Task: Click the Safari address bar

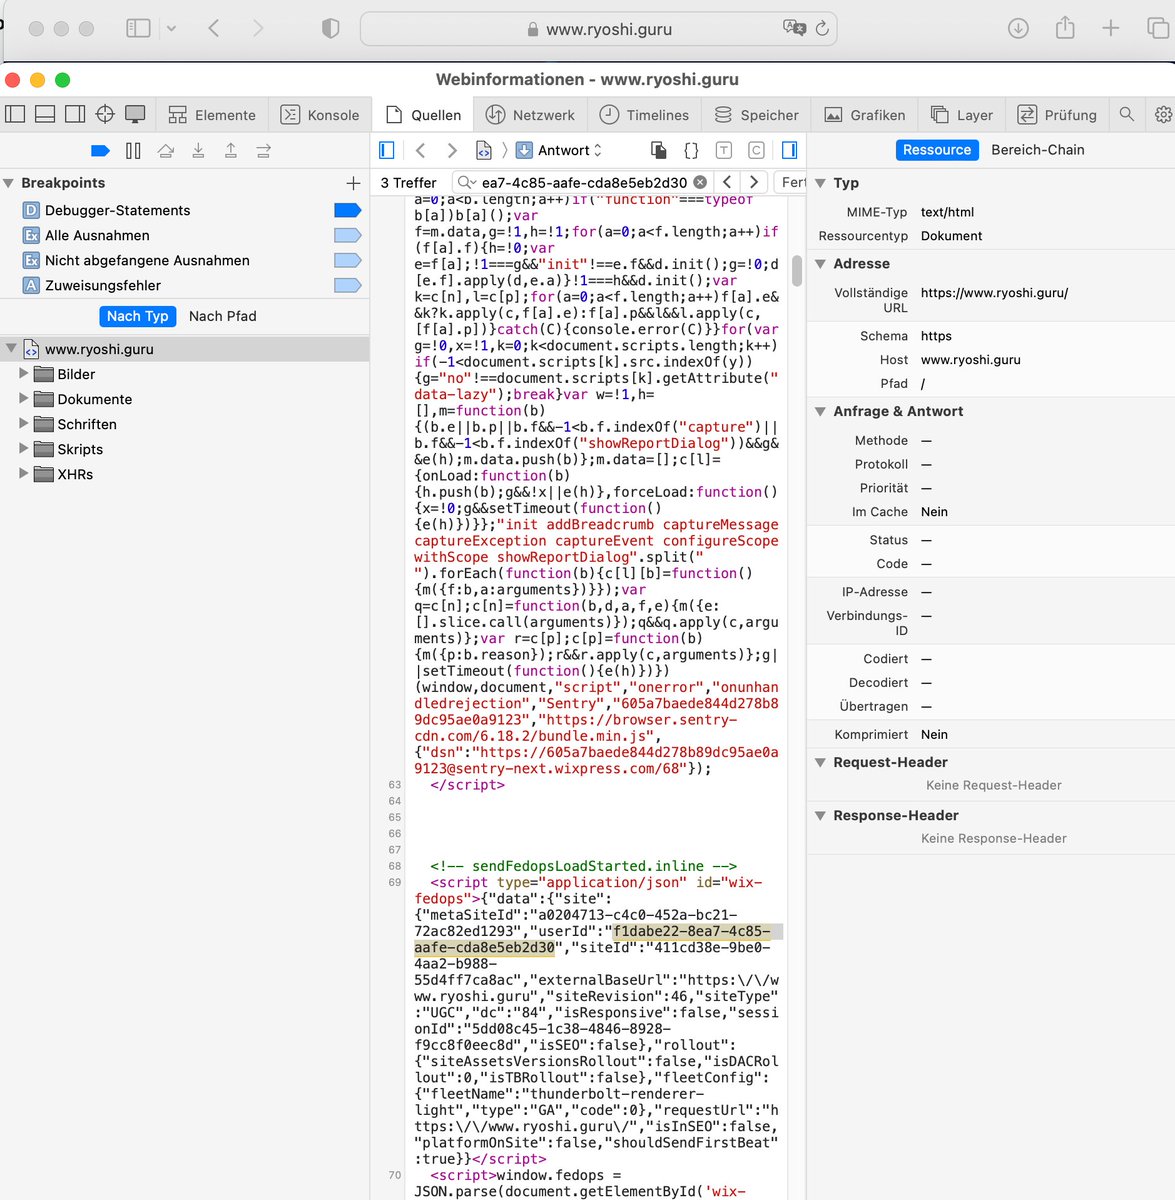Action: [598, 29]
